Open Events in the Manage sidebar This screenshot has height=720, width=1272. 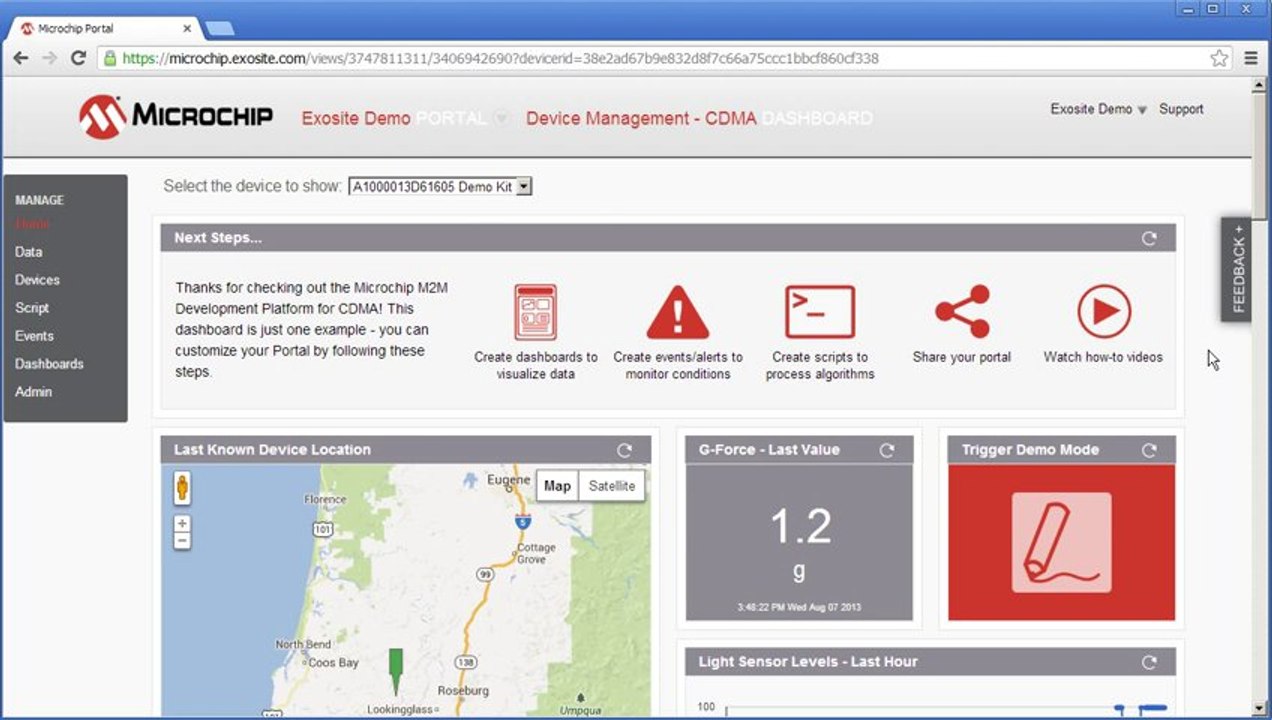click(34, 336)
